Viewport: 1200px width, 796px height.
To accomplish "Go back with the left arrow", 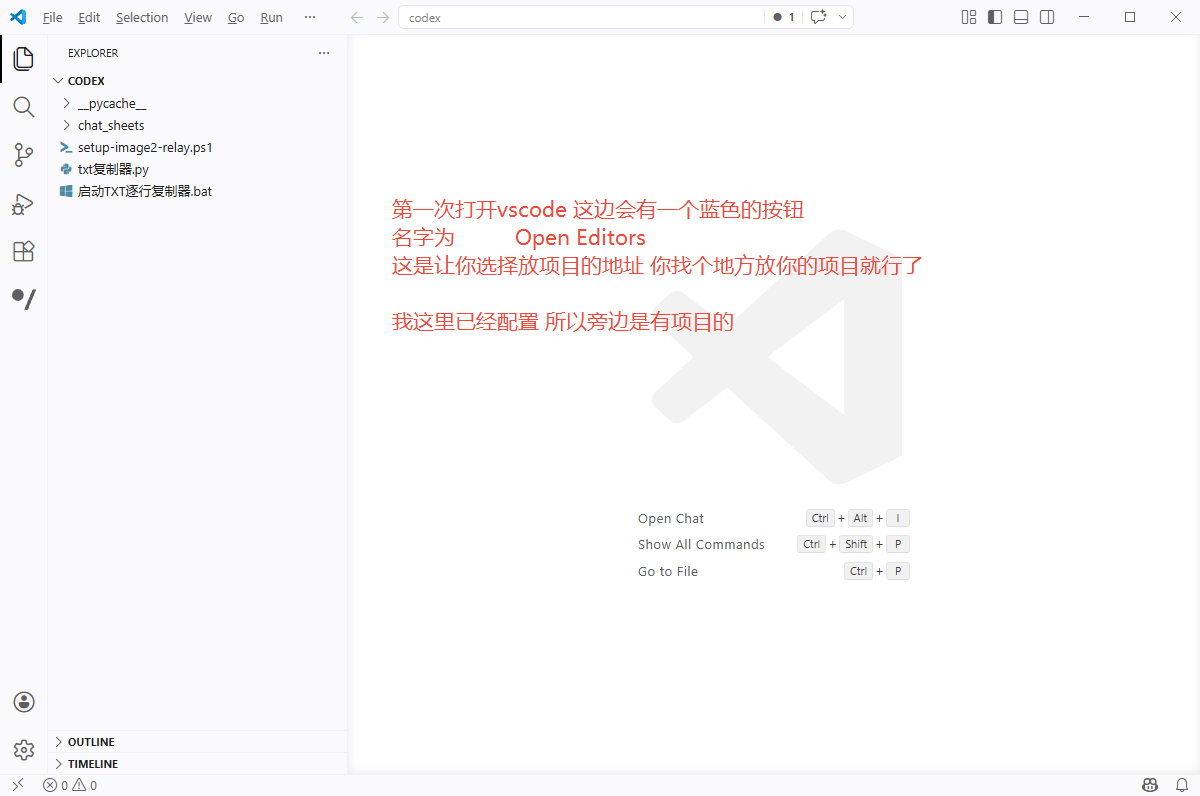I will pos(357,17).
